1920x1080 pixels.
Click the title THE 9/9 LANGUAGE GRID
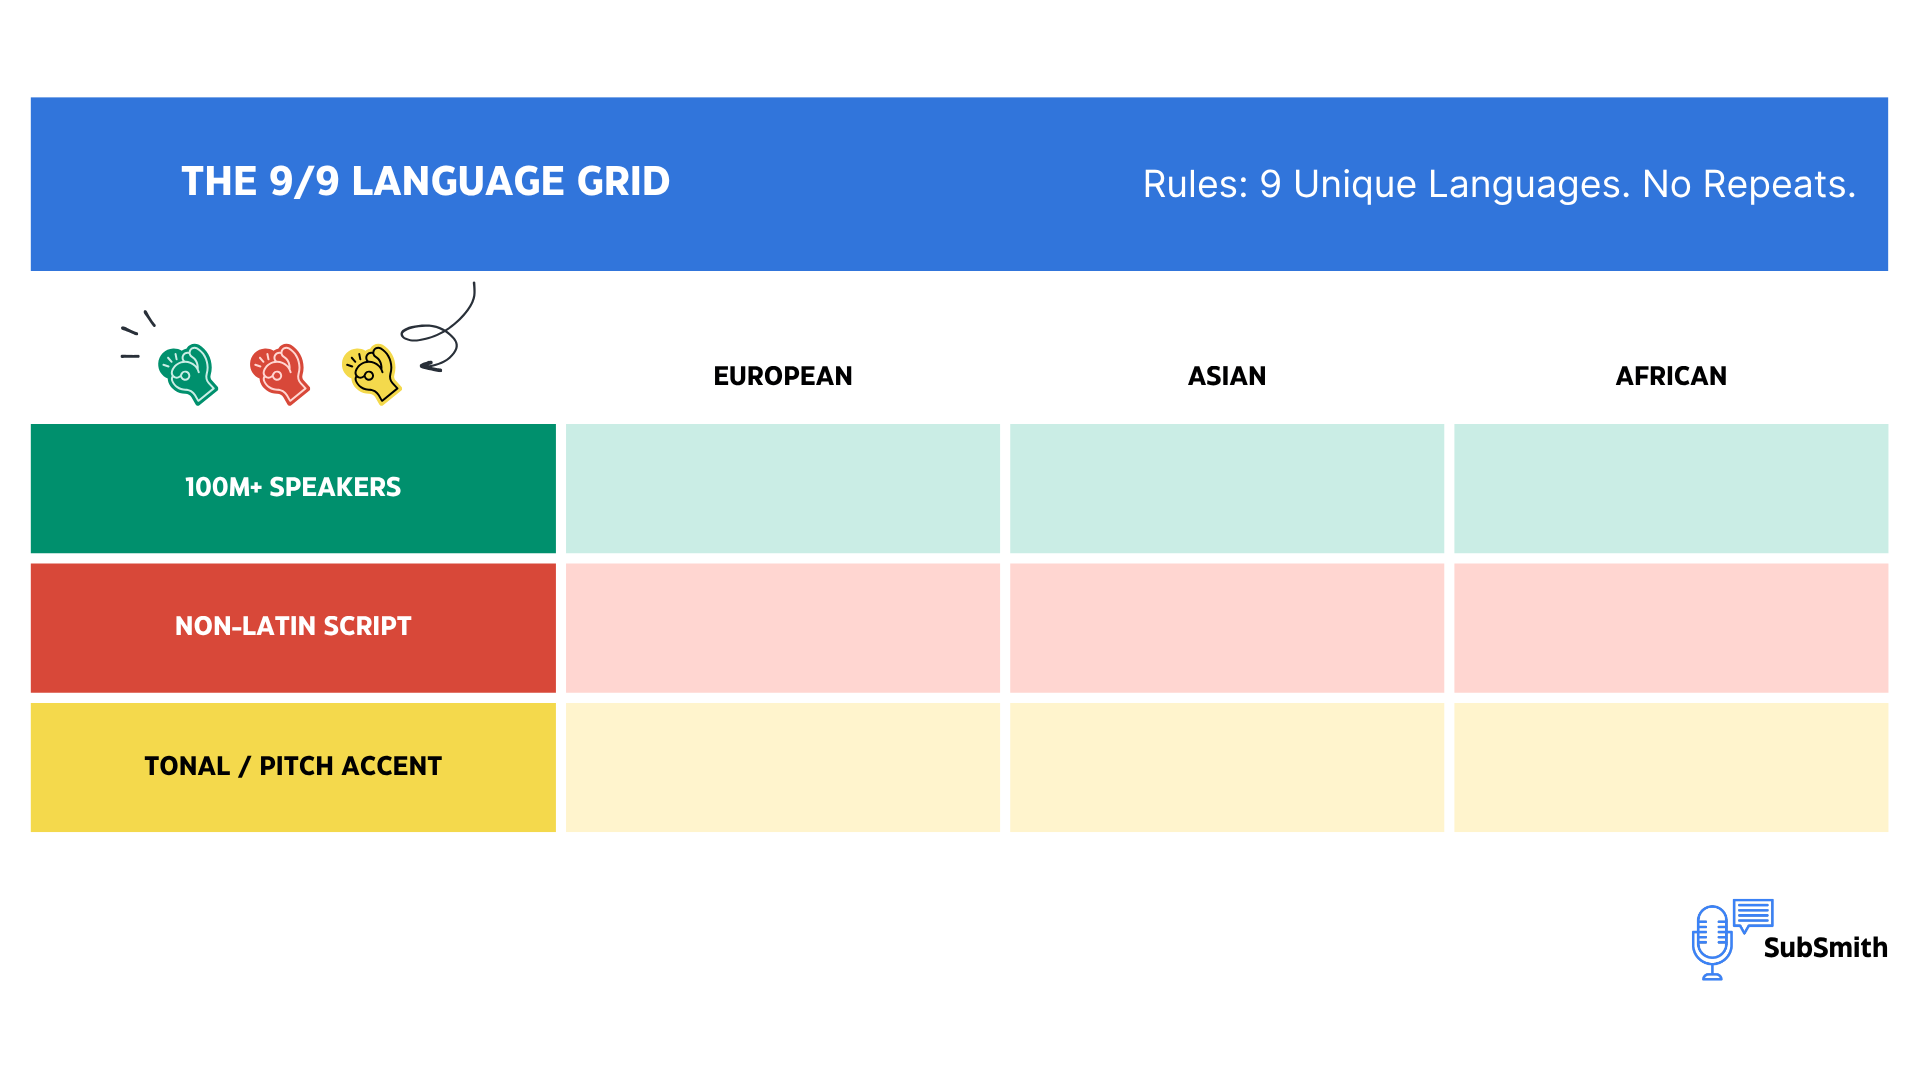pos(426,182)
